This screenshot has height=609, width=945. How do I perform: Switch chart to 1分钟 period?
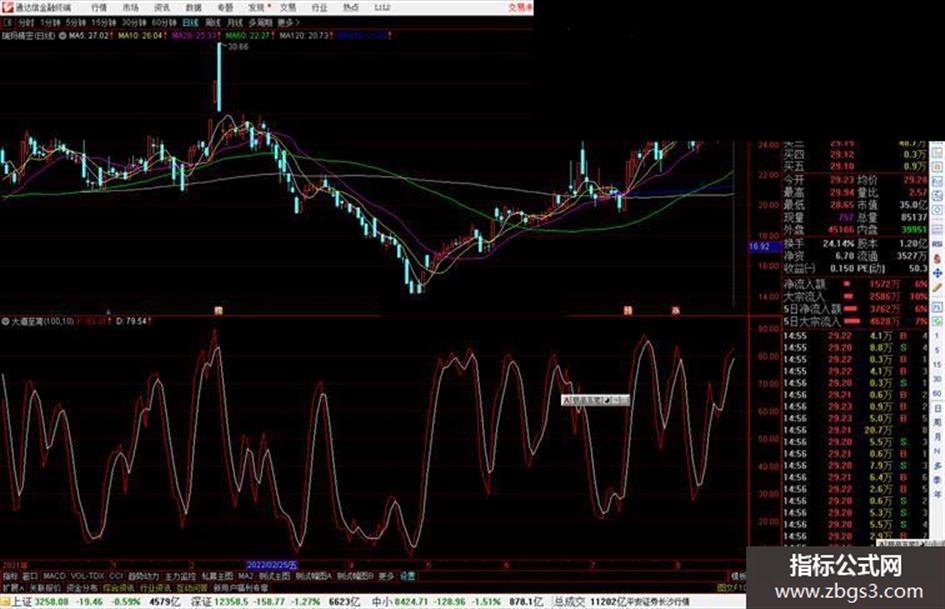[50, 23]
